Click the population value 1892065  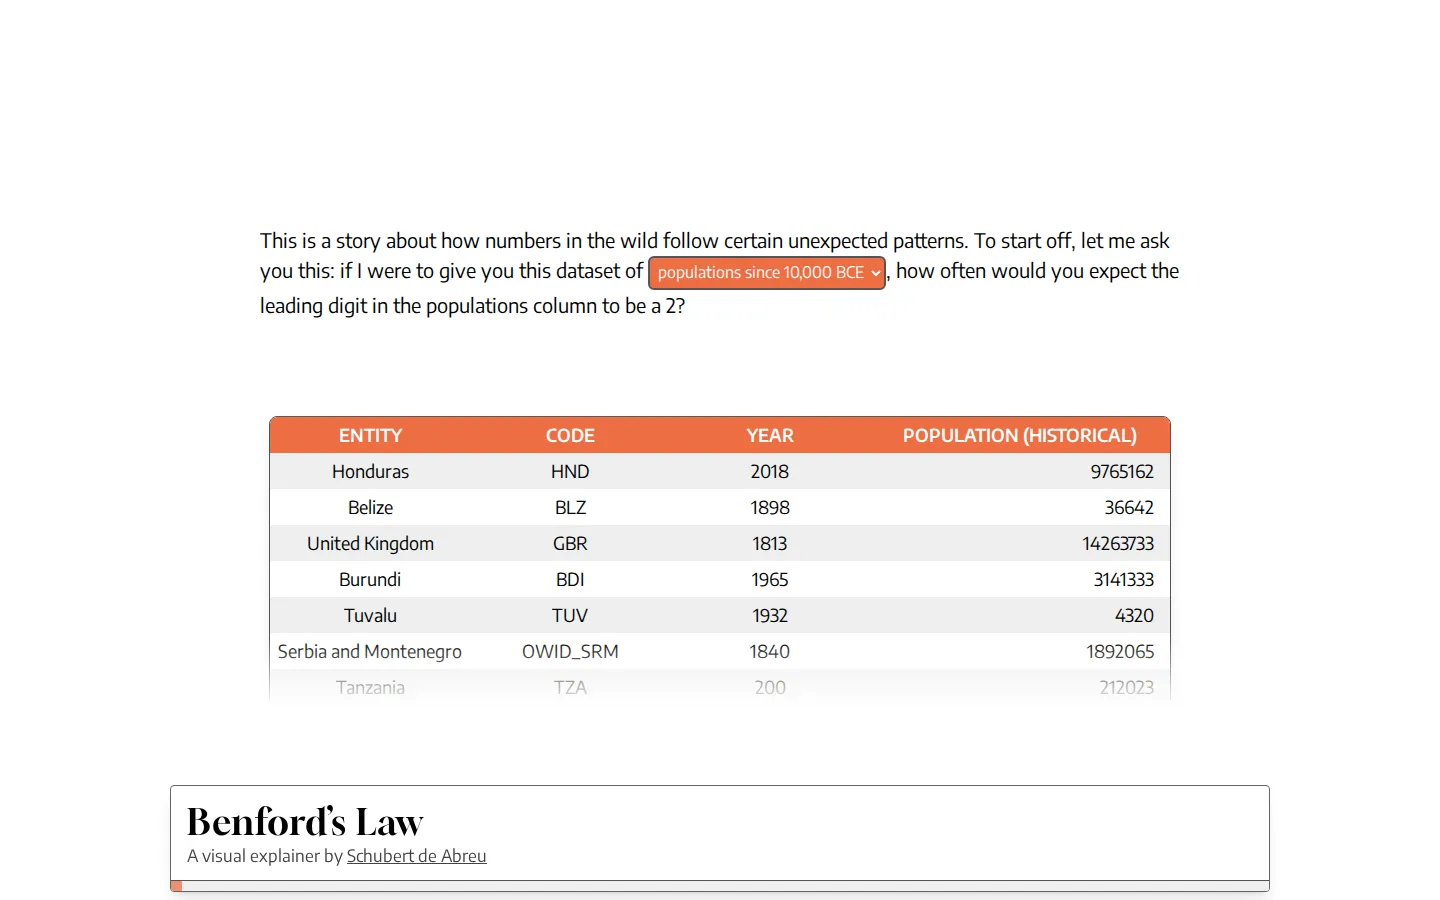1120,651
